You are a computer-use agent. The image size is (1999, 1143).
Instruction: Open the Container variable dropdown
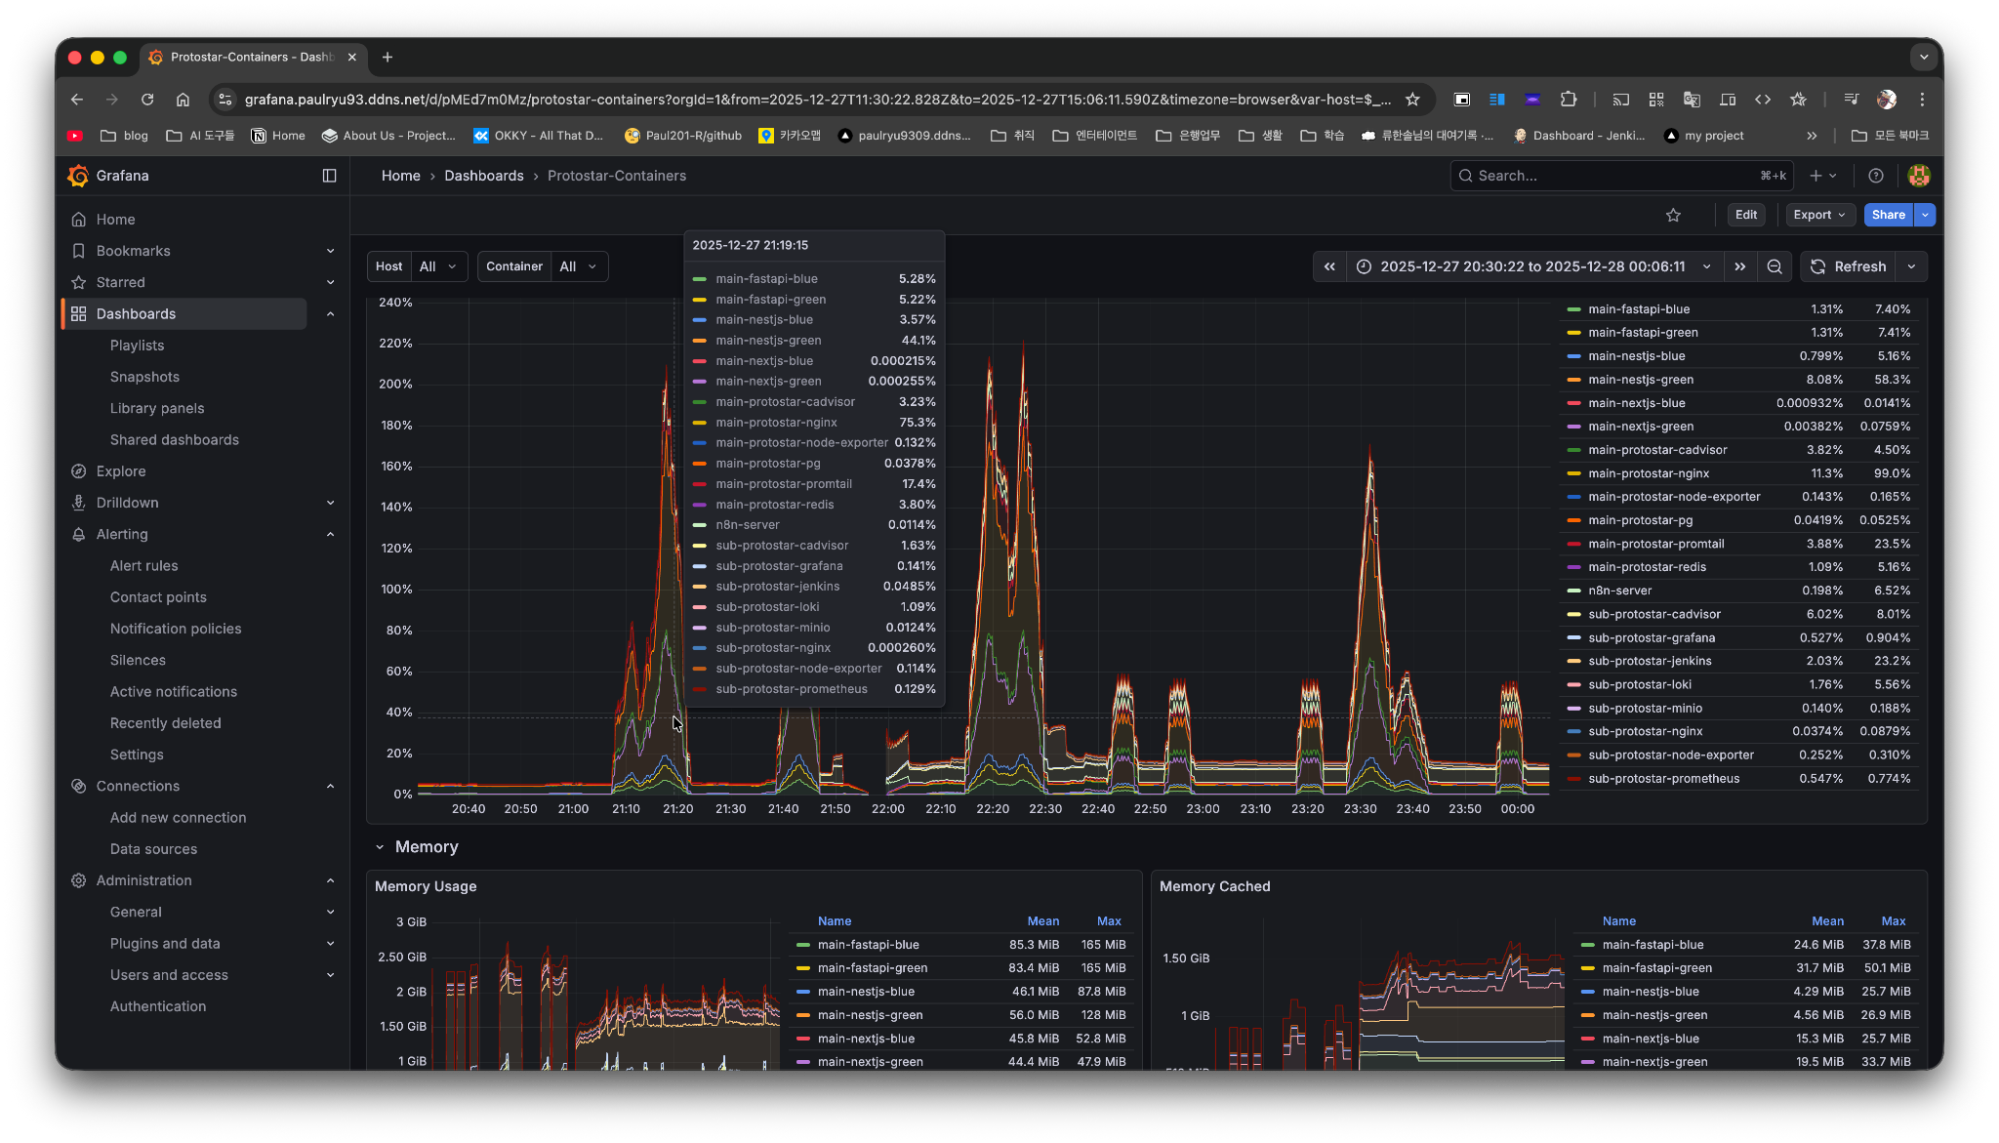(x=578, y=267)
